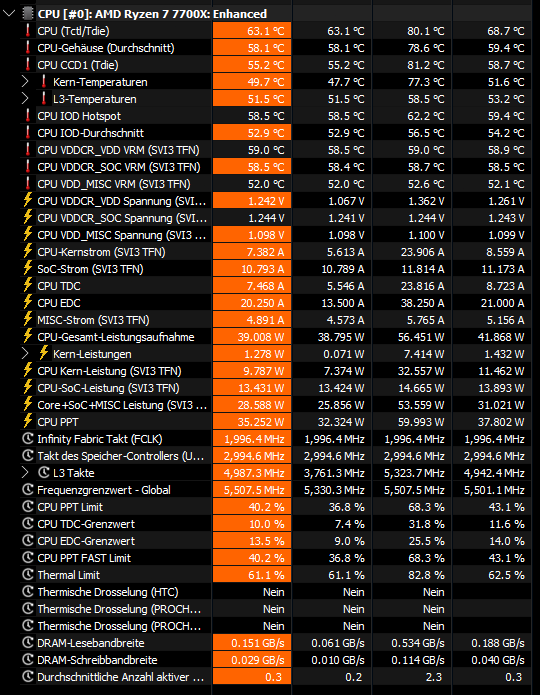This screenshot has height=695, width=540.
Task: Select the CPU (Tctl/Tdie) sensor label
Action: coord(74,31)
